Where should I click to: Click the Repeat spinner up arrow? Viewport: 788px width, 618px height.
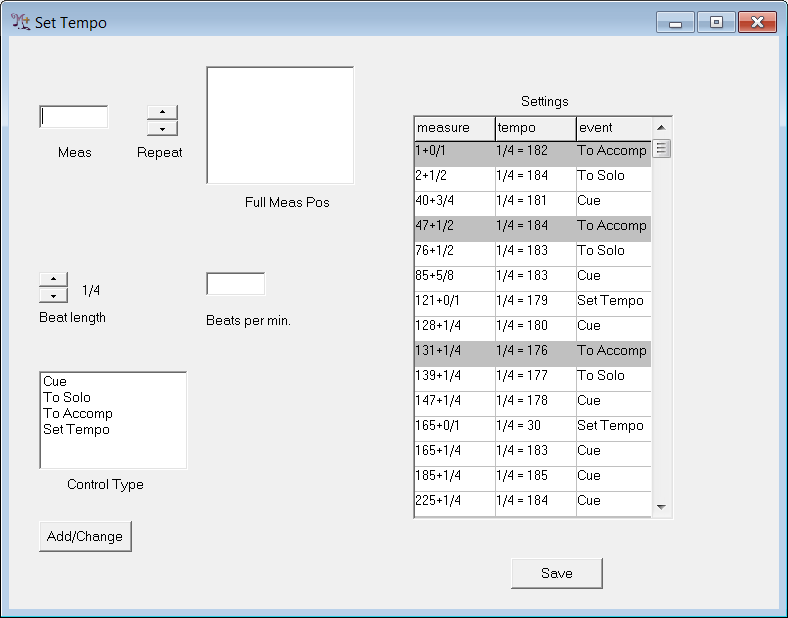pos(162,112)
